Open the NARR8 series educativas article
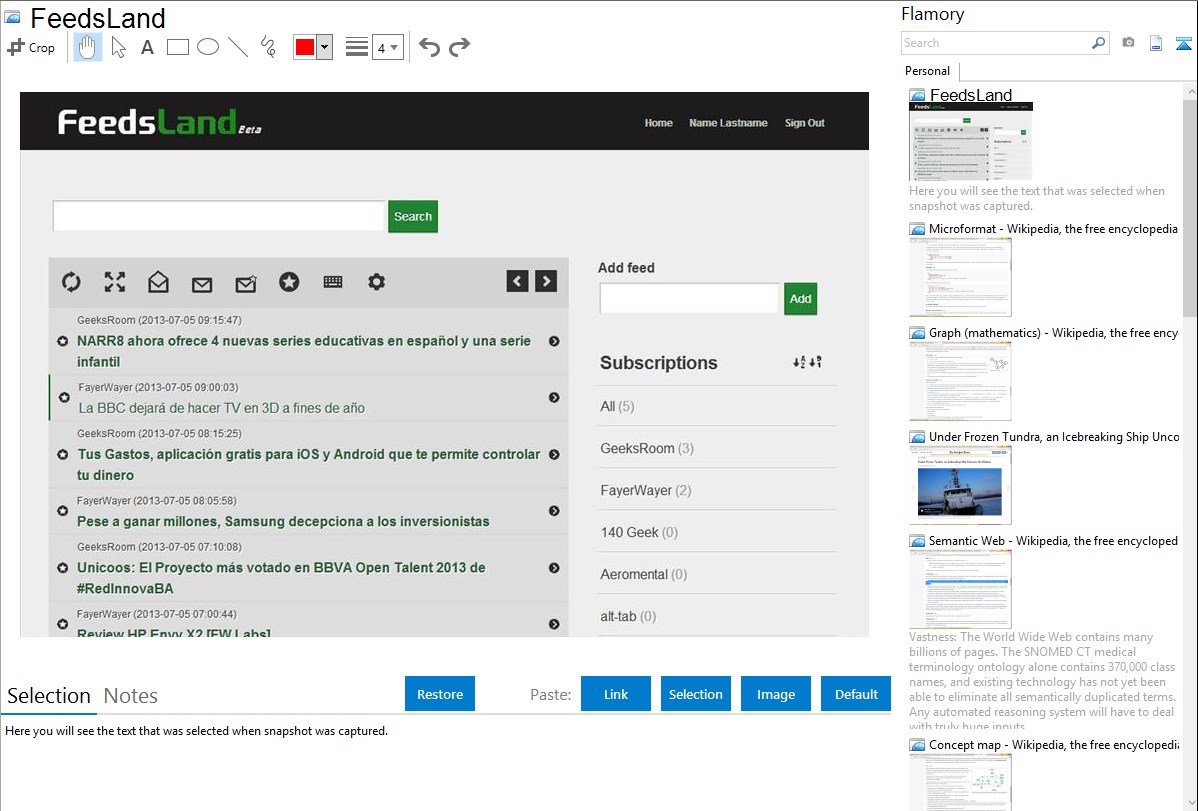Screen dimensions: 1198x811 [x=303, y=352]
